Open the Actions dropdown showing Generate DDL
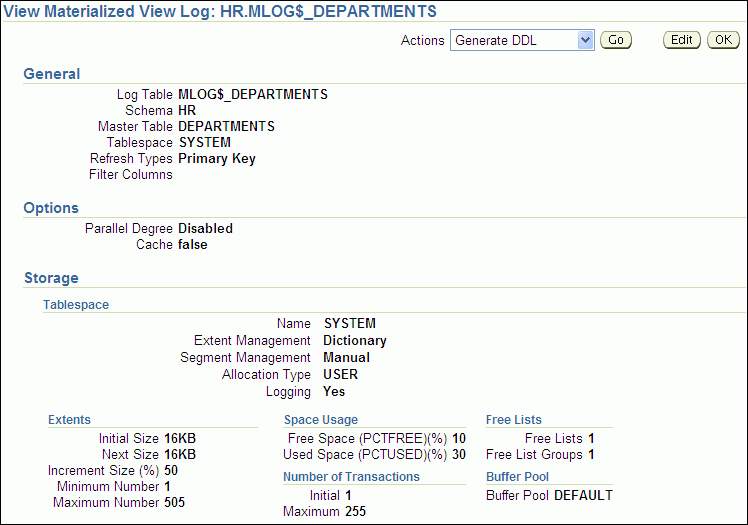Screen dimensions: 748x525 pyautogui.click(x=522, y=40)
